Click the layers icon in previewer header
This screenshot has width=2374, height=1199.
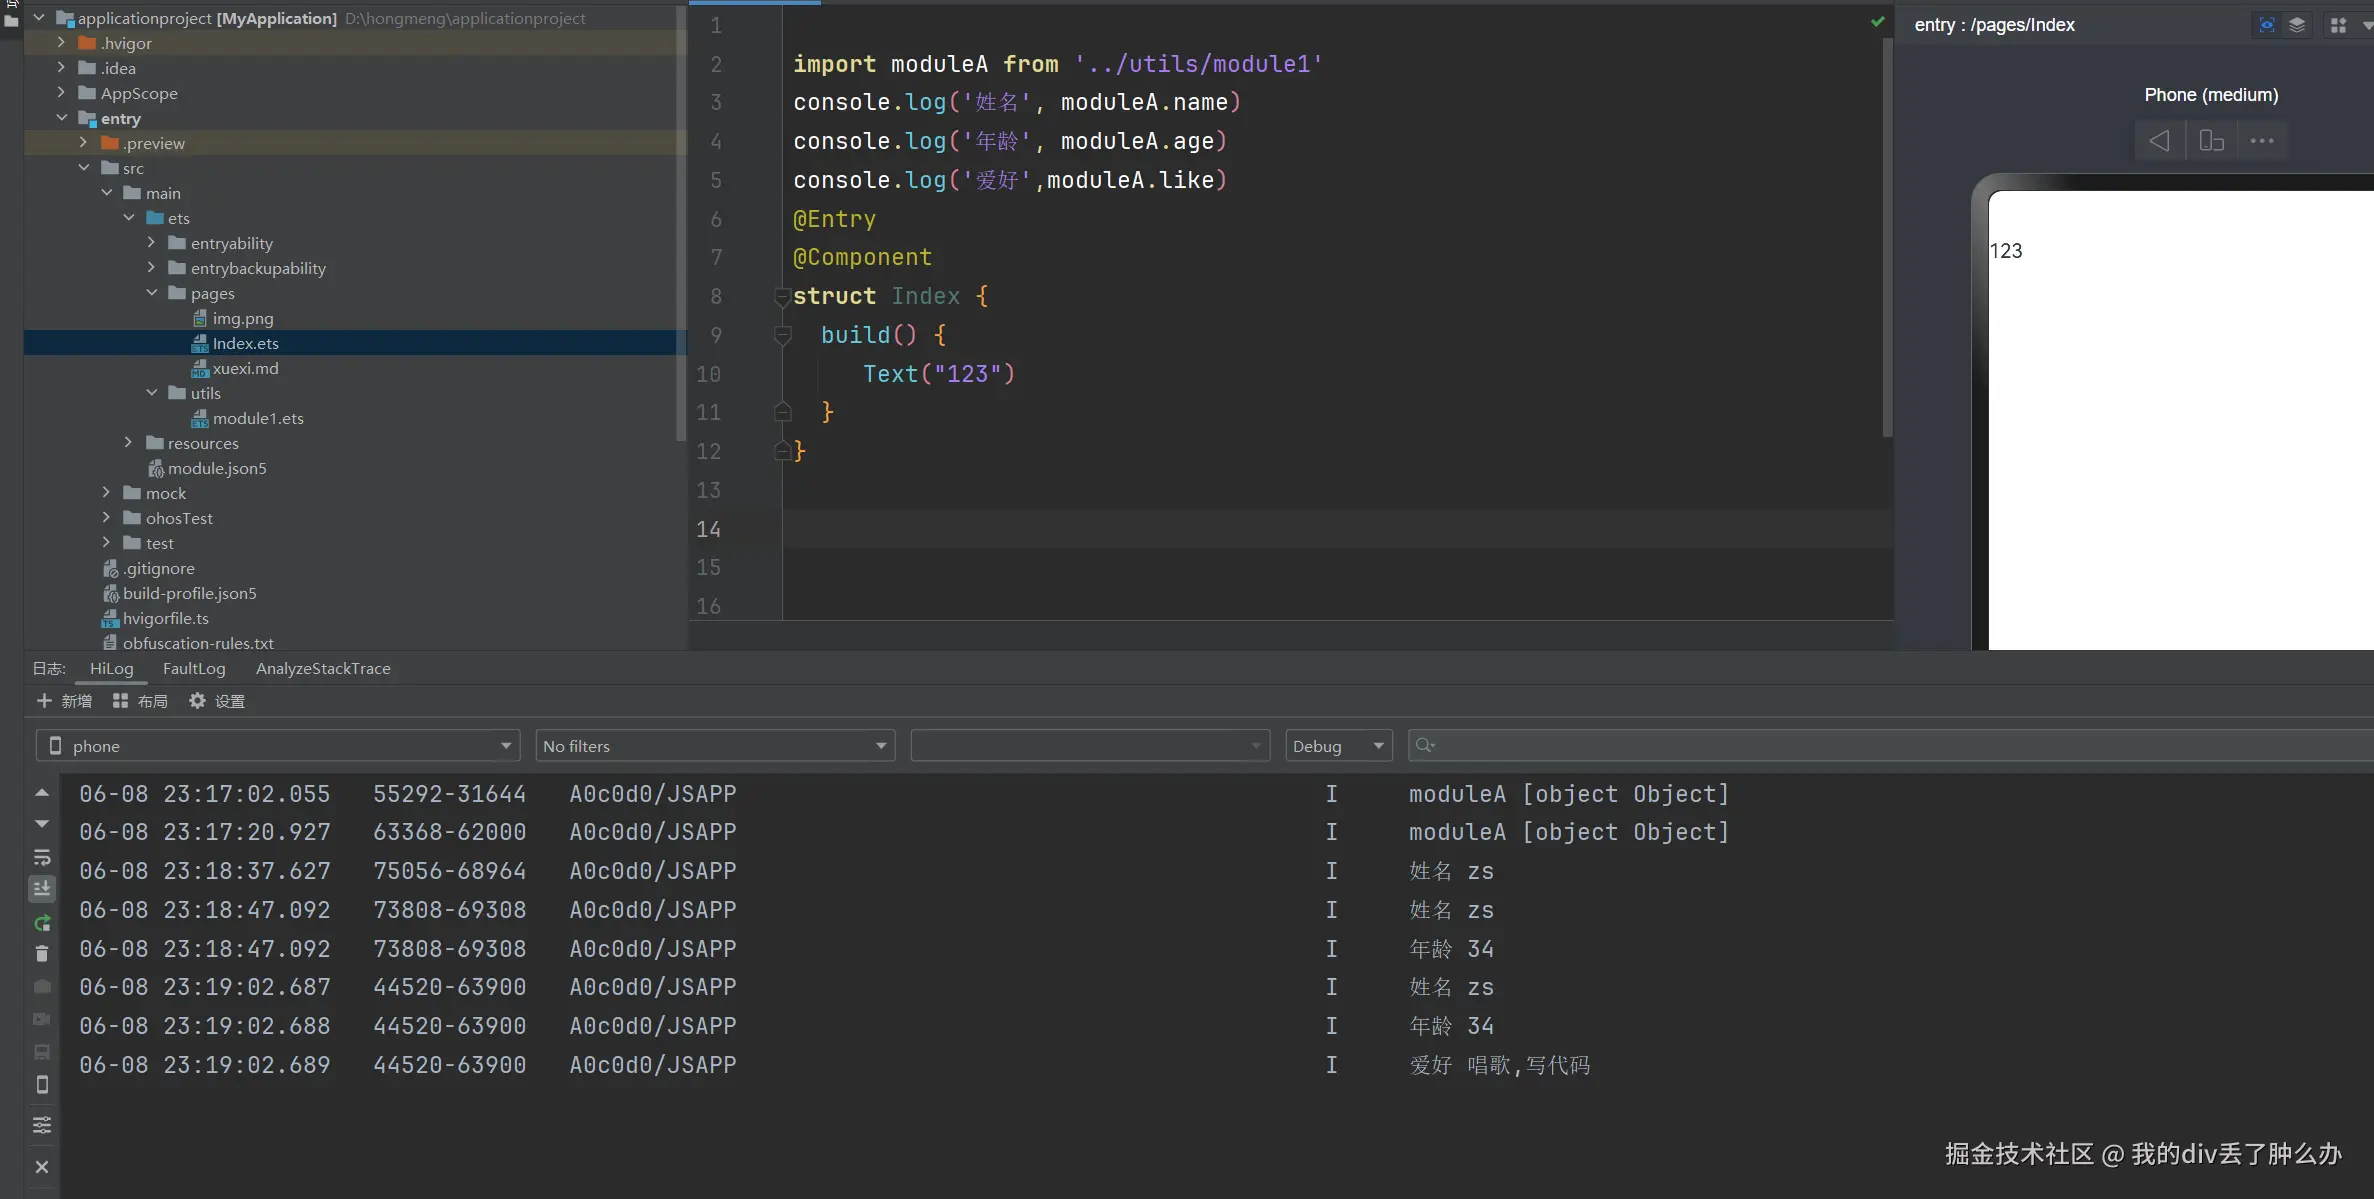[x=2297, y=25]
